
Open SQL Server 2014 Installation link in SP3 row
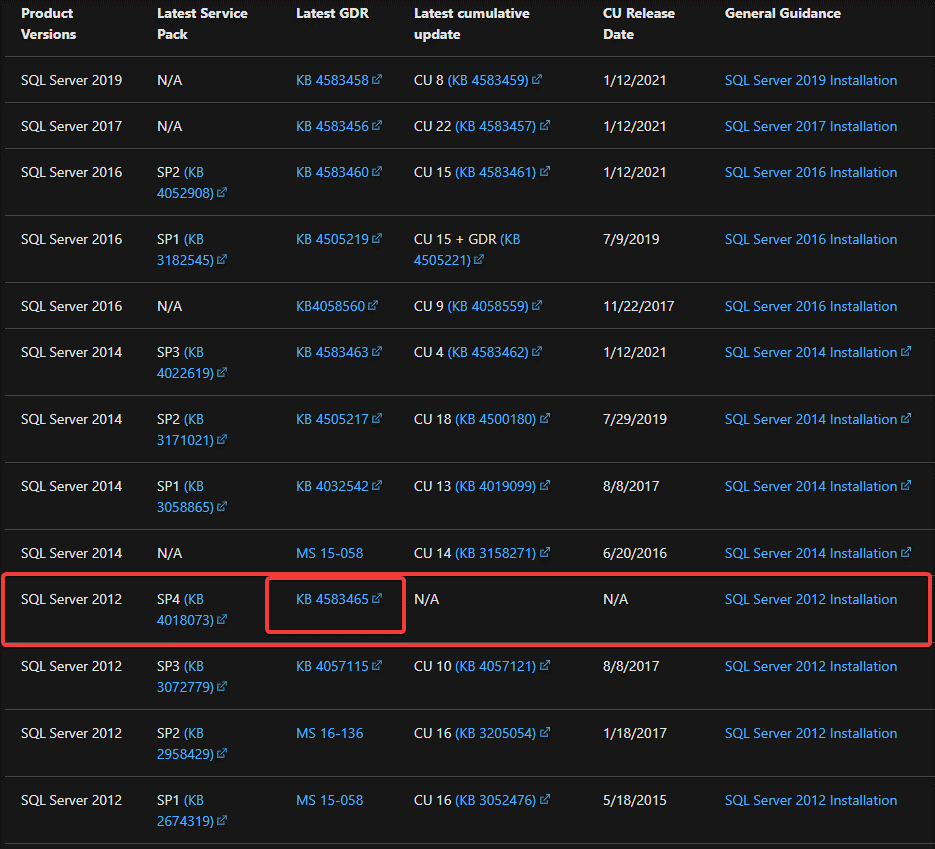(810, 352)
